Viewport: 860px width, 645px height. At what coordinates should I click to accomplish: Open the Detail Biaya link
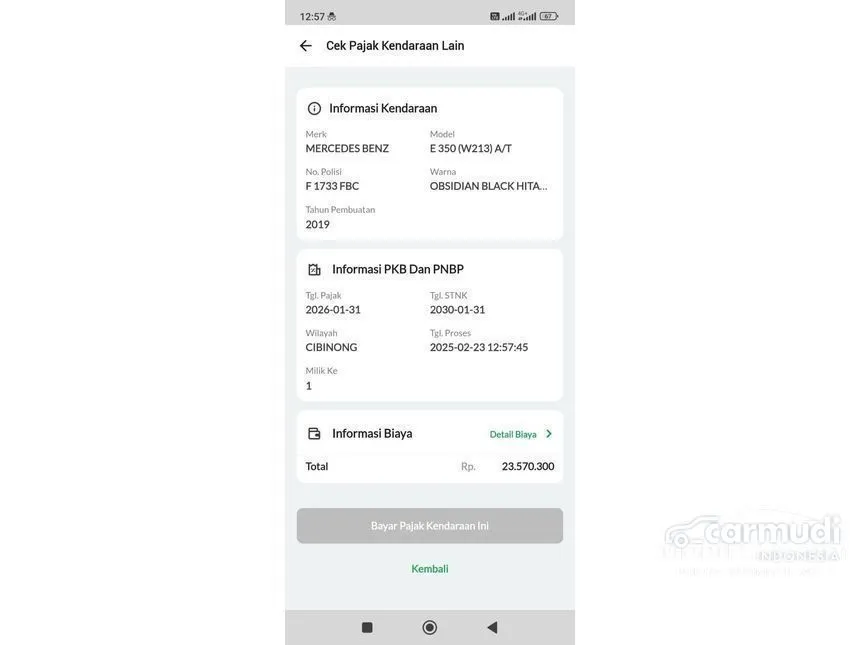(513, 434)
